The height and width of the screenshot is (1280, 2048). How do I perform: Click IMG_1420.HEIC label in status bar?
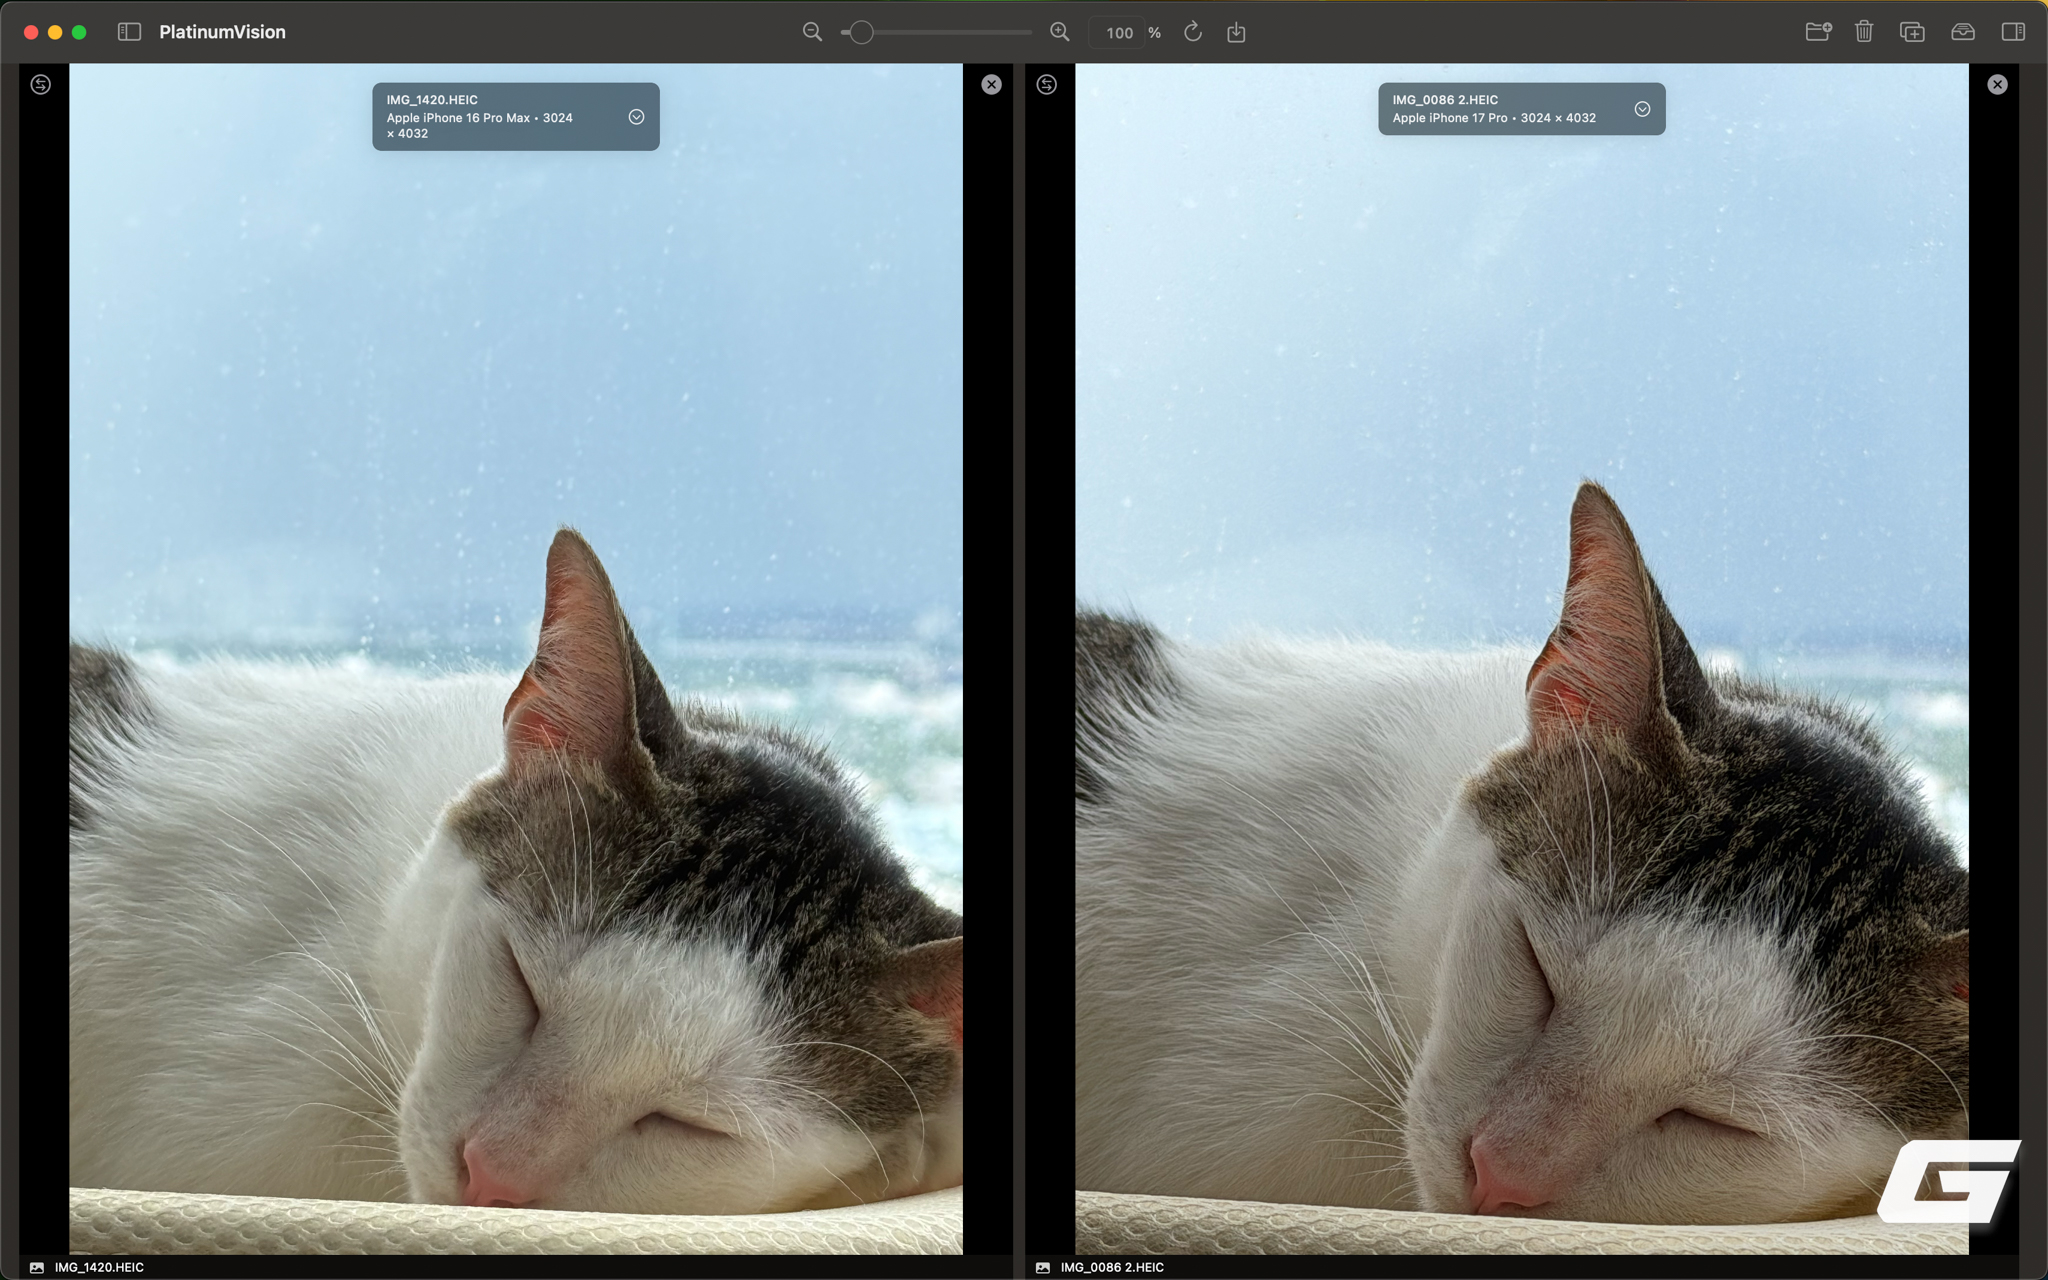[x=99, y=1267]
